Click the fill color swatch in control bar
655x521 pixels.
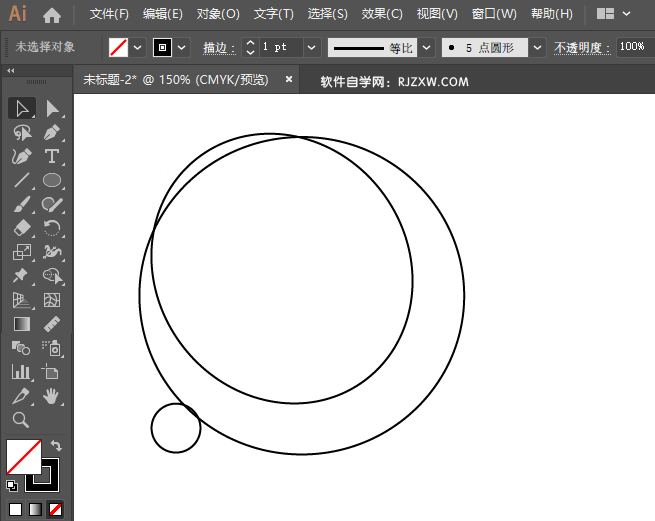[x=119, y=48]
